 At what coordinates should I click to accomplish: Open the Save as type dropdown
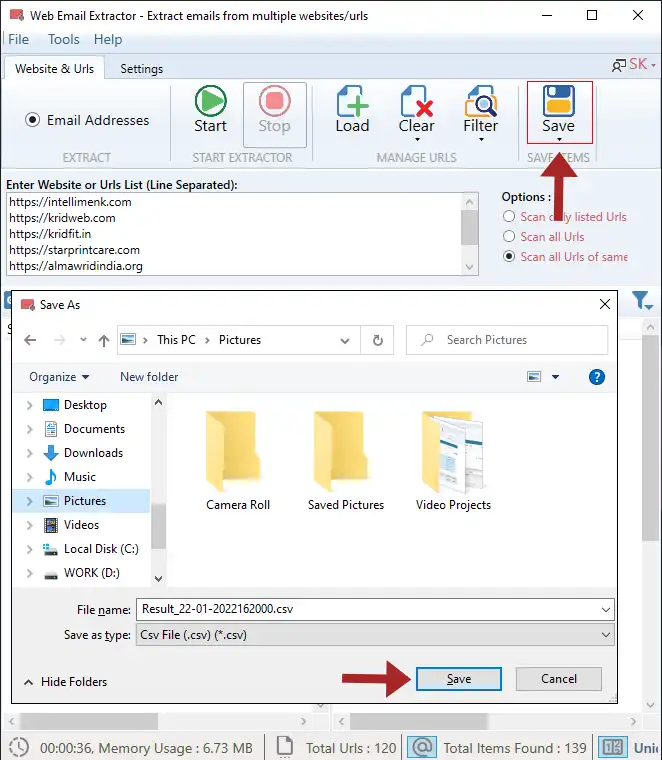[x=606, y=634]
